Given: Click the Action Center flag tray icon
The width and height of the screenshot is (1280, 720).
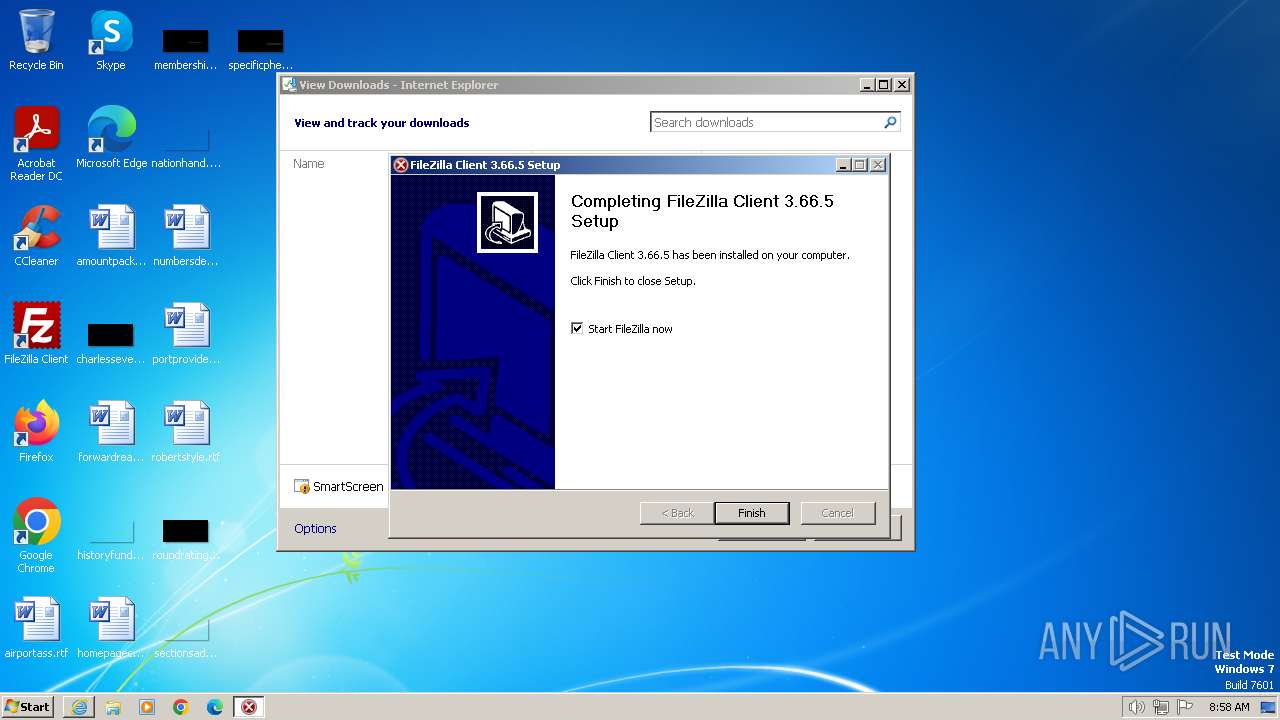Looking at the screenshot, I should (1185, 707).
